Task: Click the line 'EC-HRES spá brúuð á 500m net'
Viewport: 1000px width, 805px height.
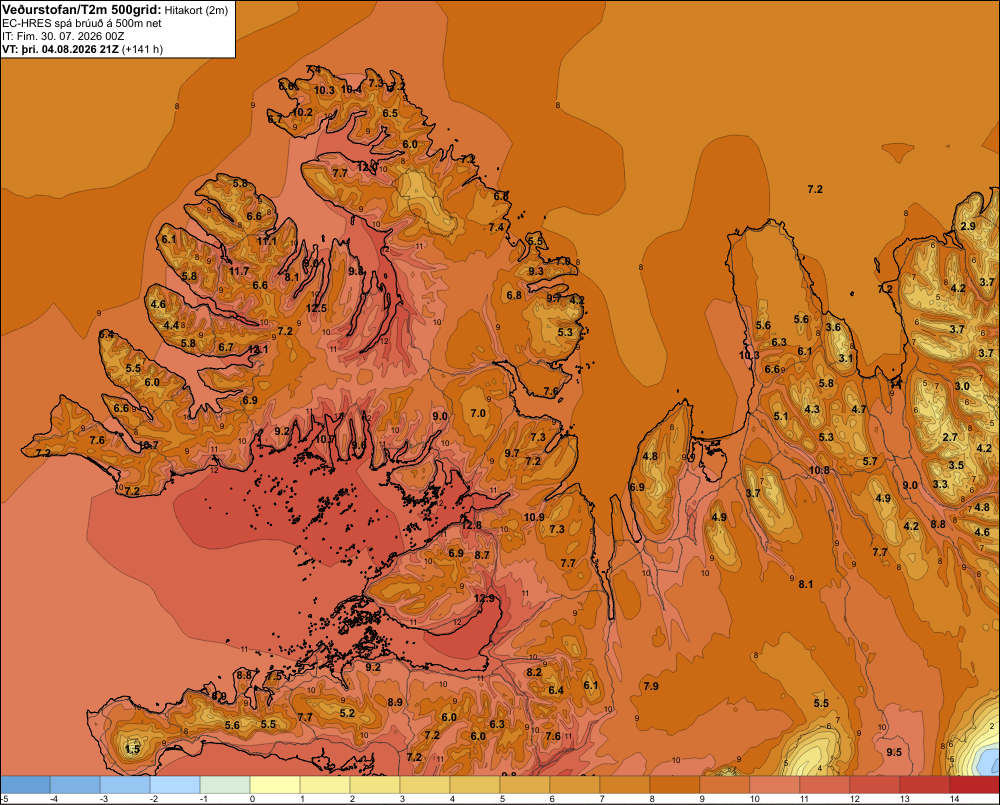Action: [82, 23]
